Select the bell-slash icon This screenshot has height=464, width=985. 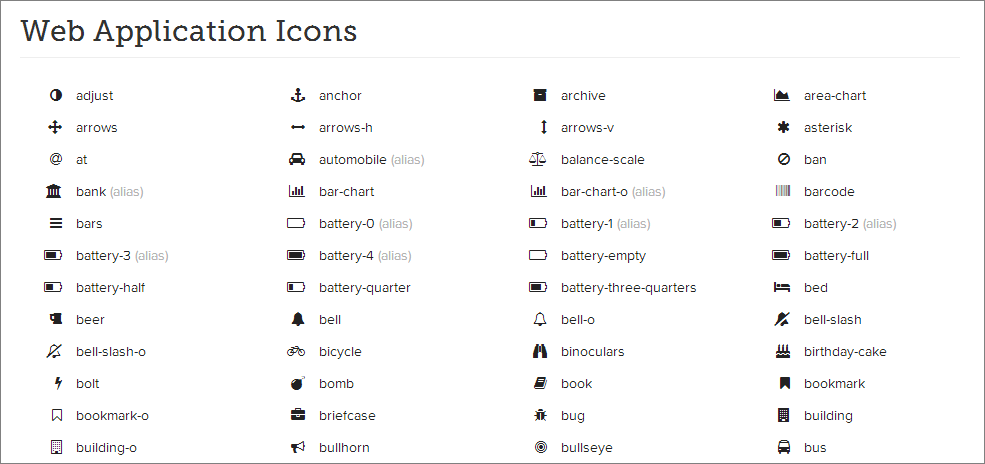click(x=782, y=320)
